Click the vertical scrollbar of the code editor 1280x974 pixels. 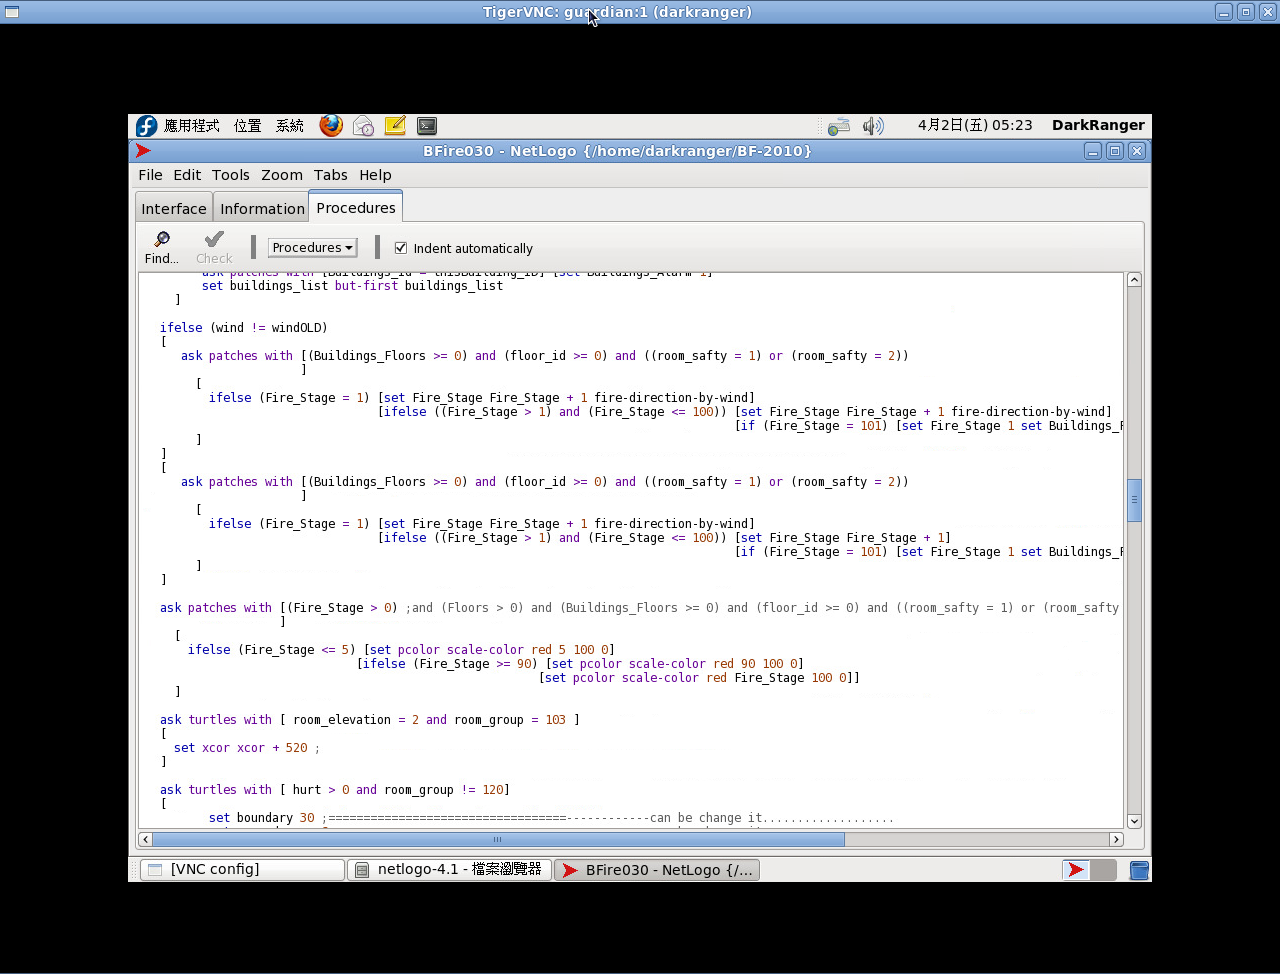tap(1134, 500)
